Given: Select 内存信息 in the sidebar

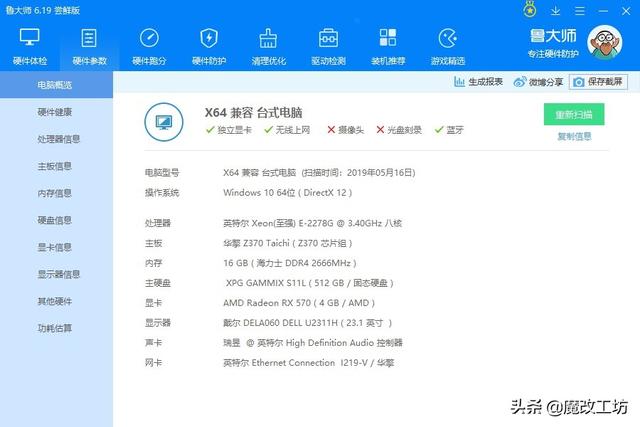Looking at the screenshot, I should [56, 193].
